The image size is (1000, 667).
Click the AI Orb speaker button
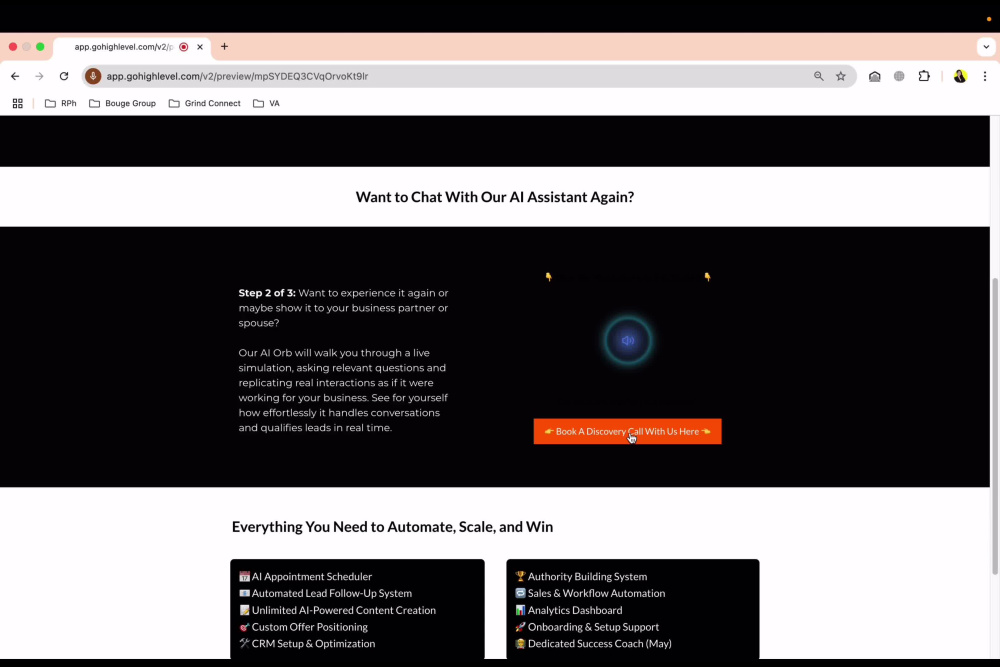[628, 341]
